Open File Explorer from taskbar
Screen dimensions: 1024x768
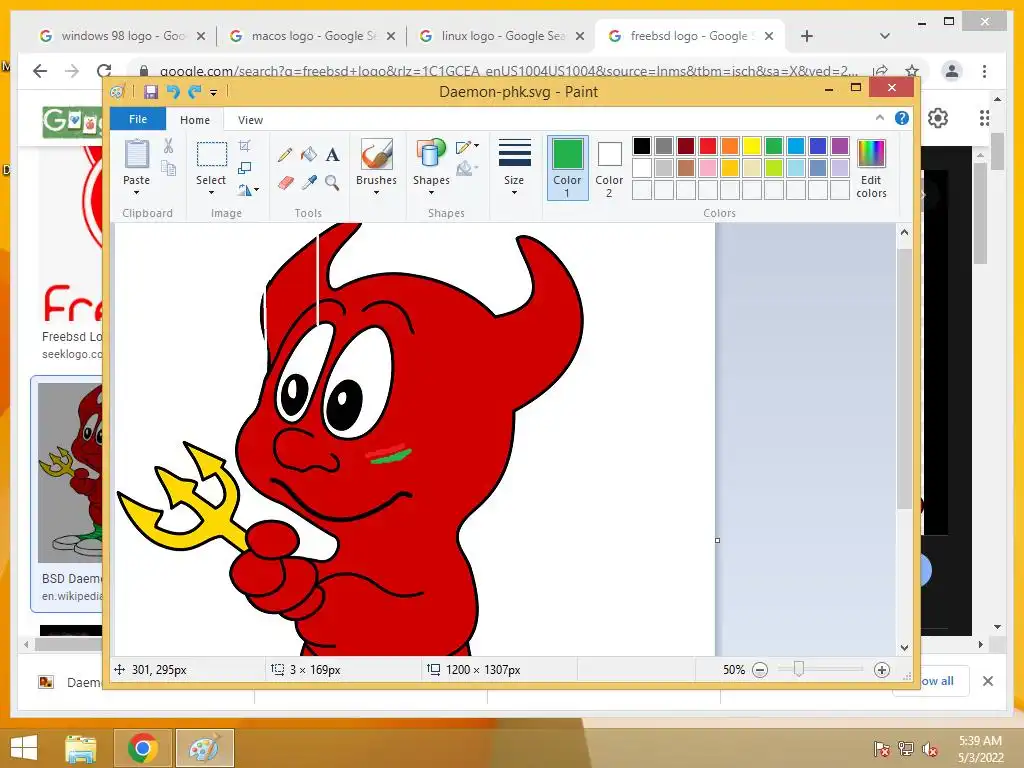(80, 748)
